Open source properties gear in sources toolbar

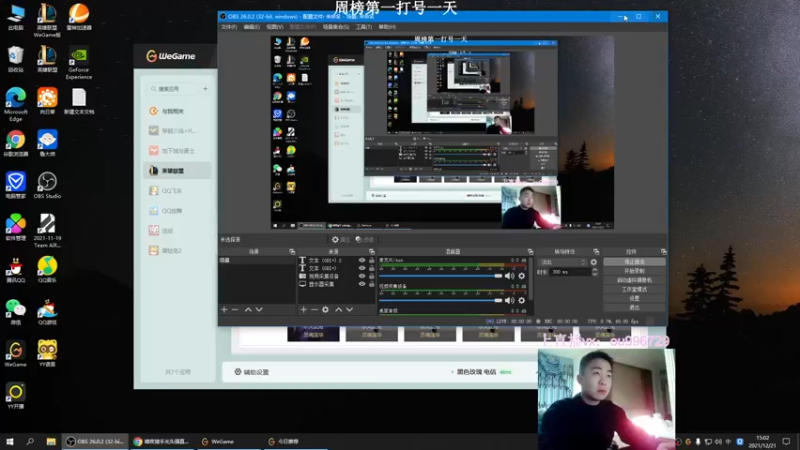coord(326,310)
